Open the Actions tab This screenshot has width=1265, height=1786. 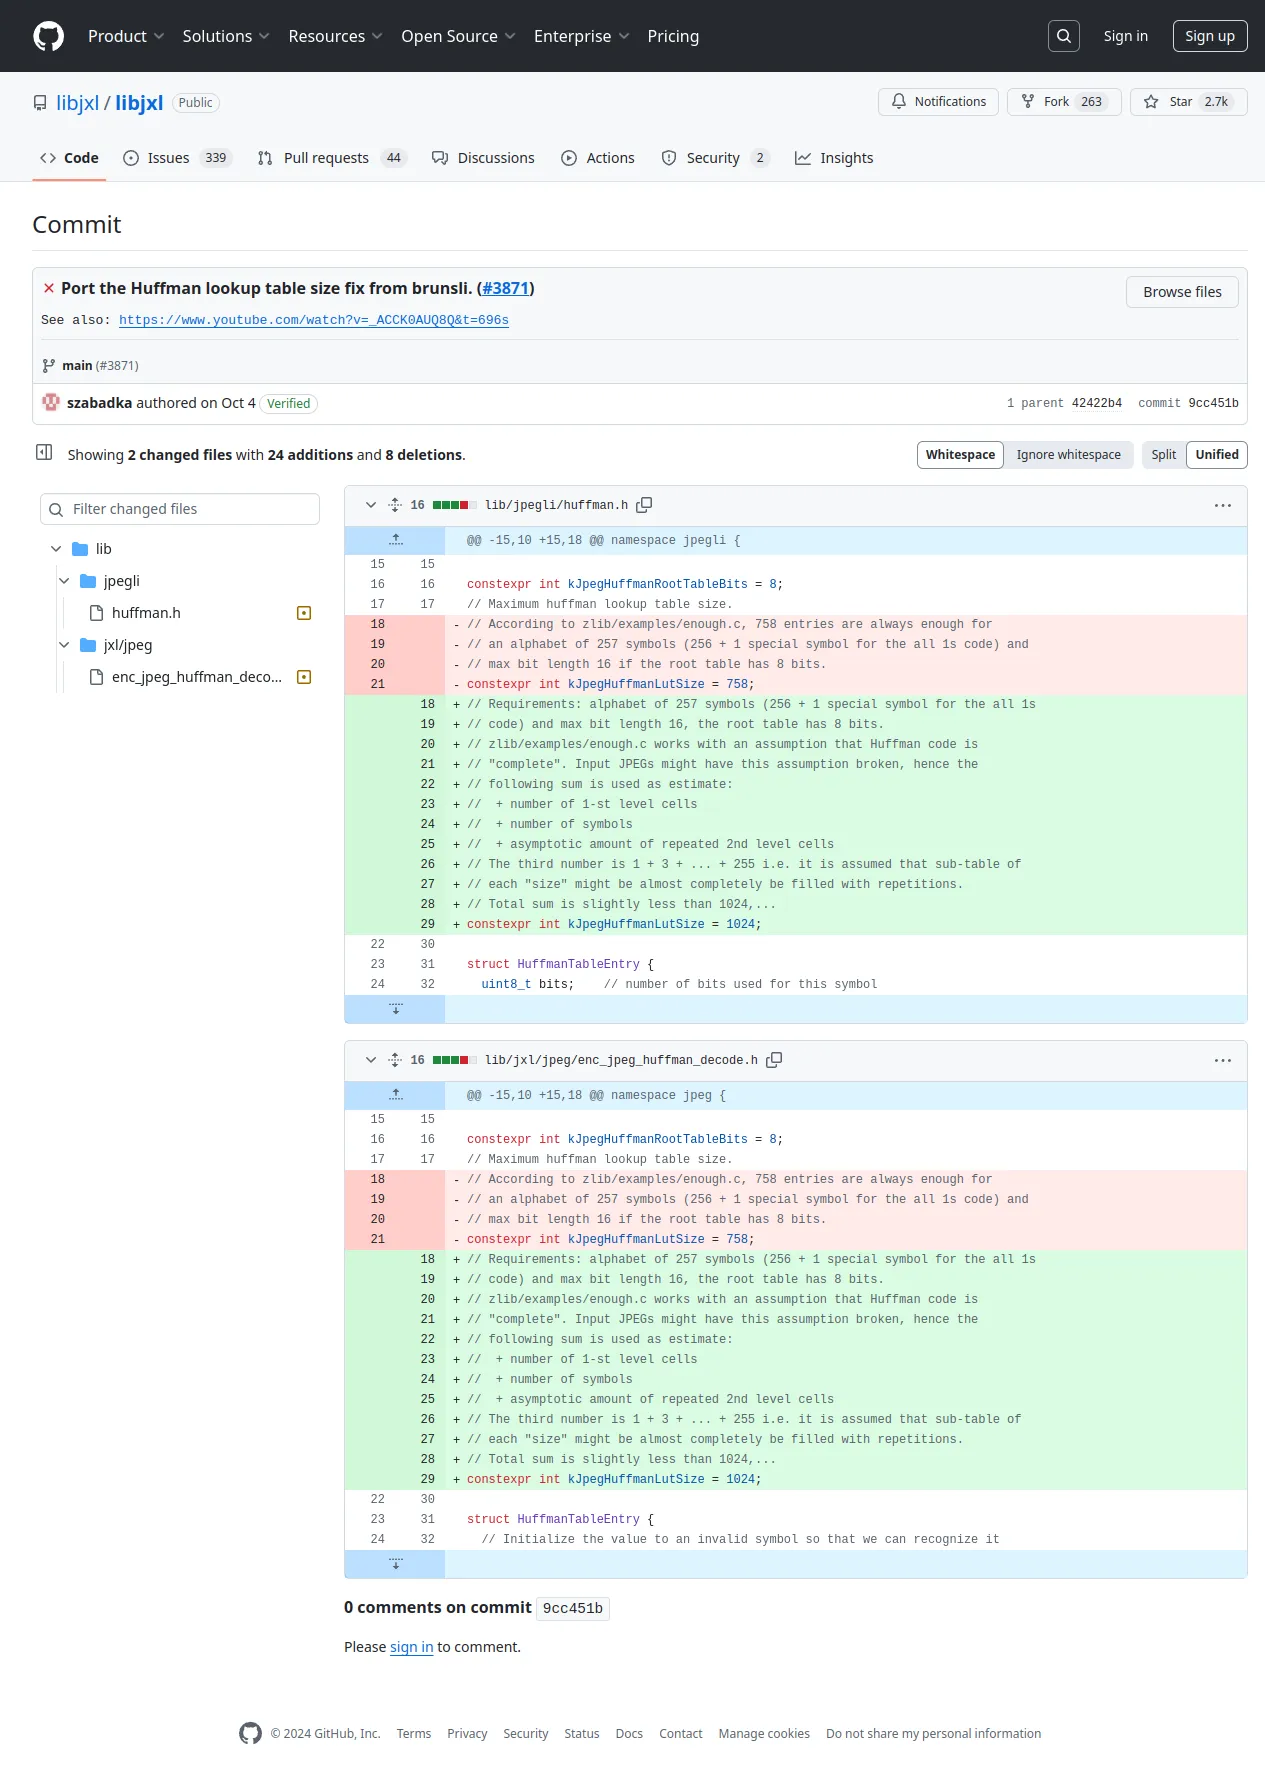click(598, 158)
